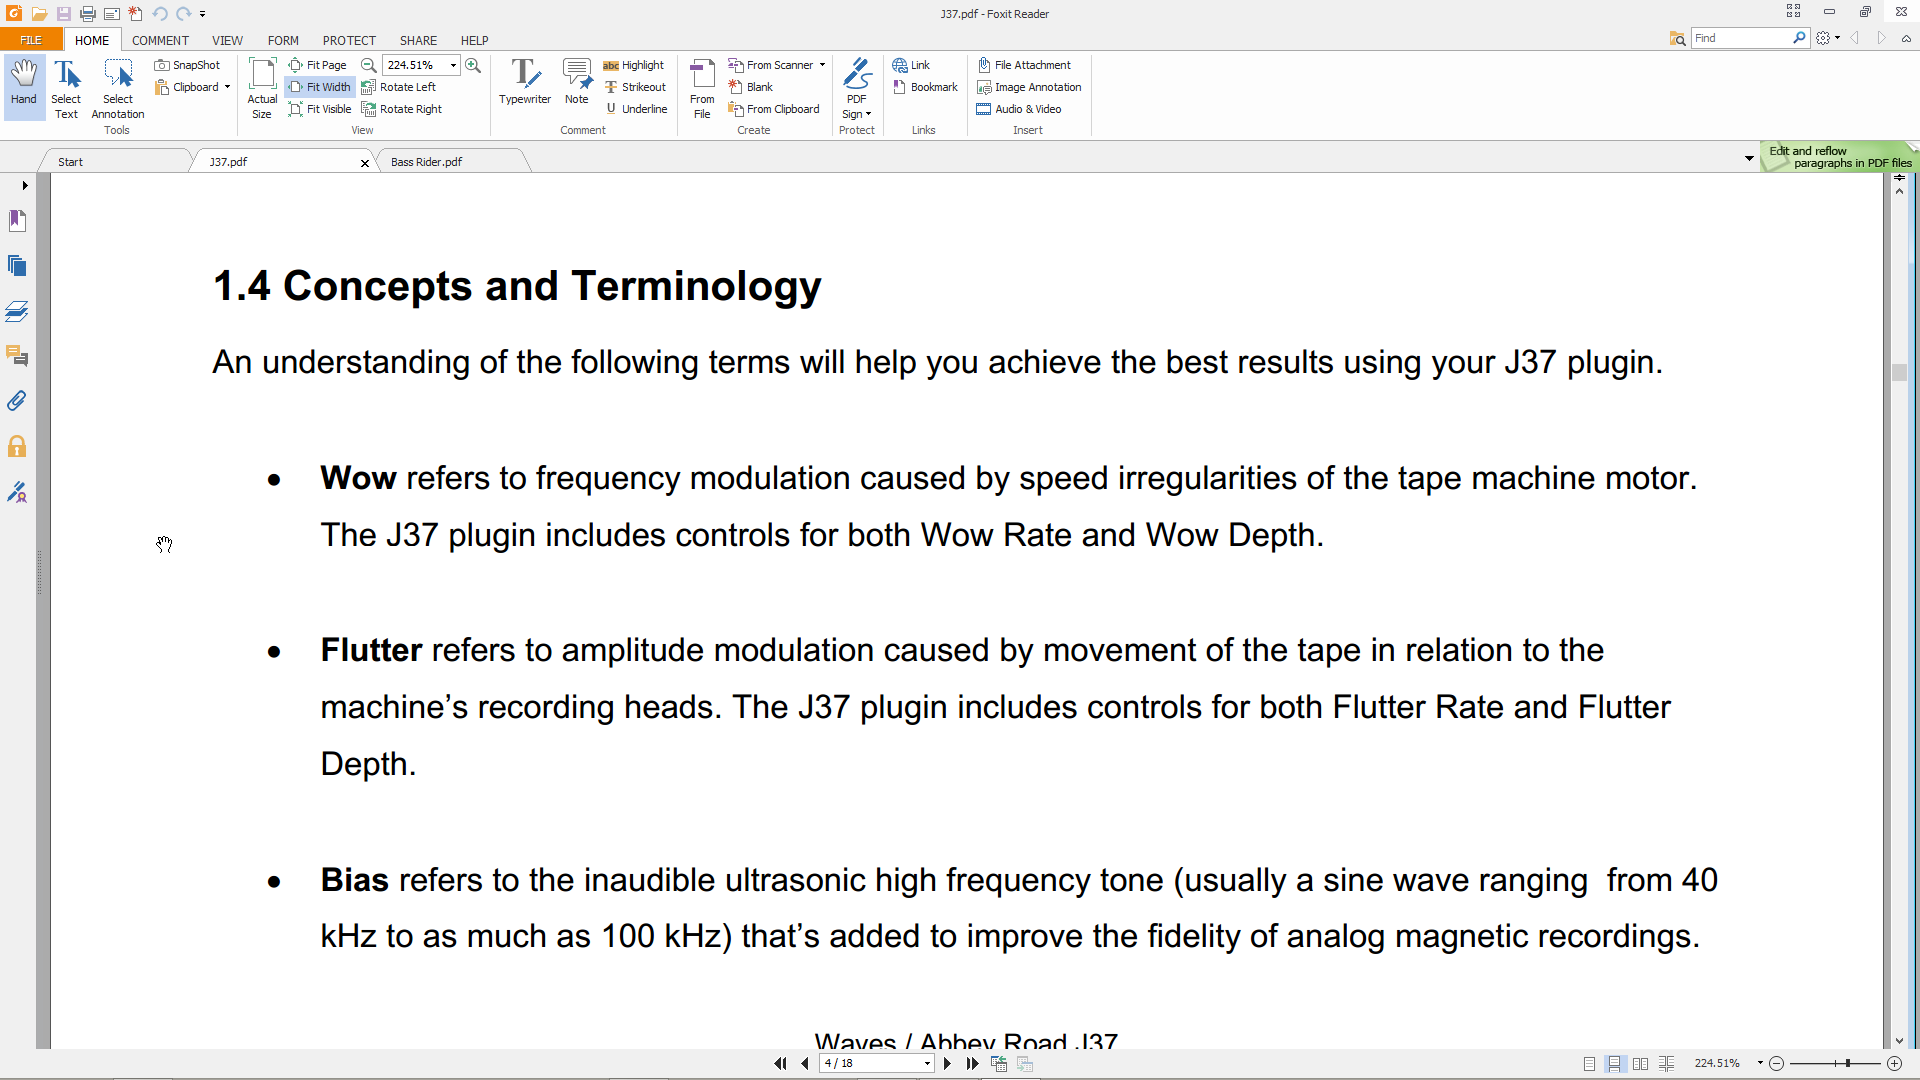Expand the left navigation panel arrow

click(x=25, y=185)
